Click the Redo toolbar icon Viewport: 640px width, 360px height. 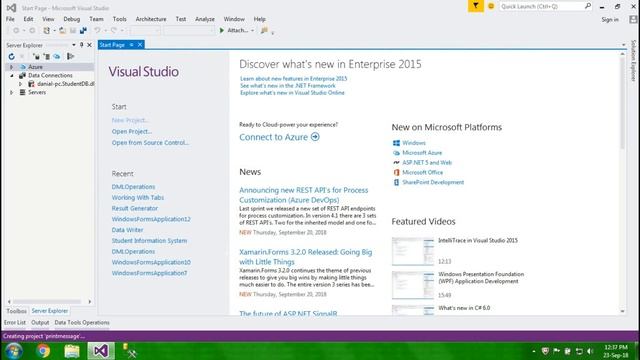click(114, 30)
